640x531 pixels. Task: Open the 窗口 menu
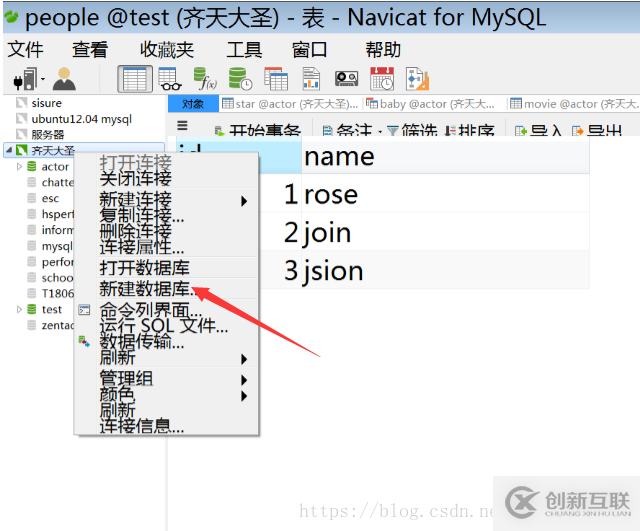click(x=309, y=49)
